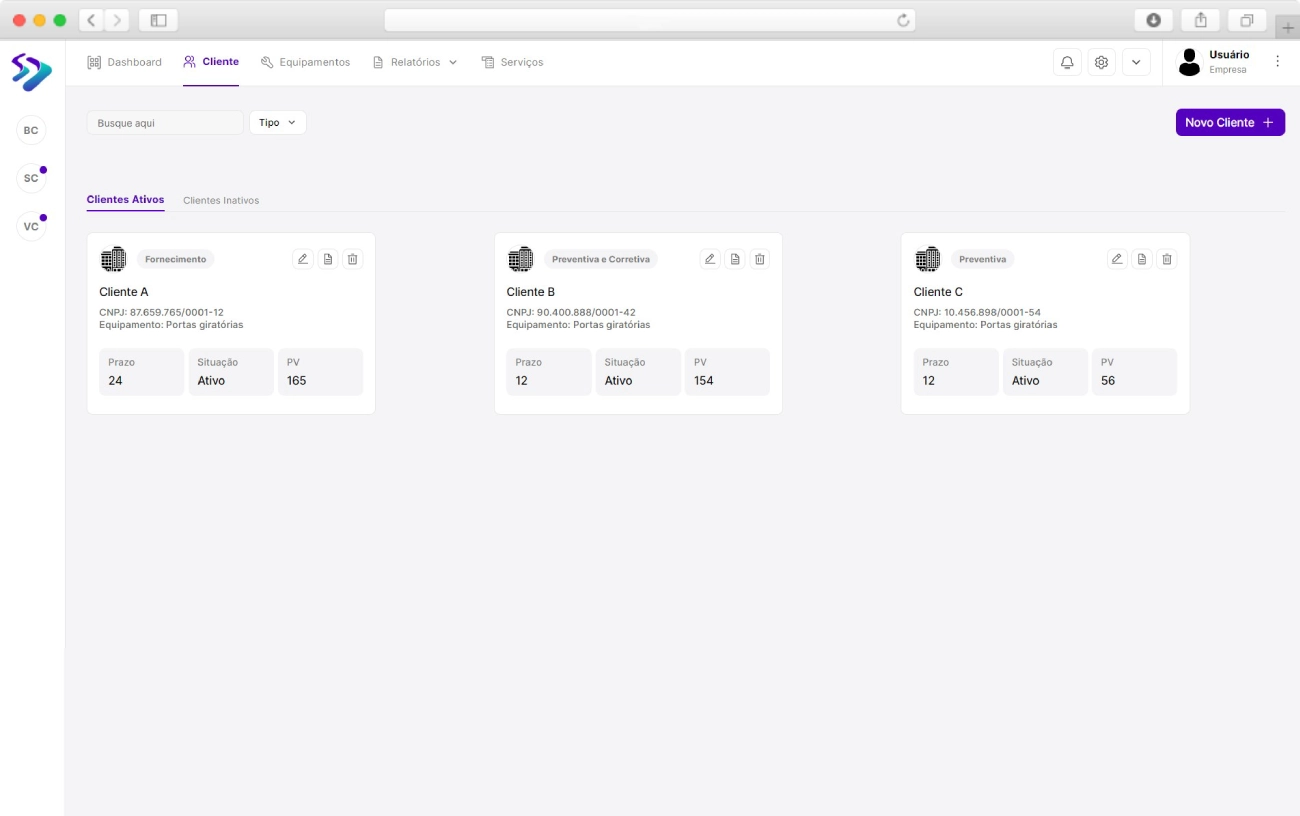Expand the chevron dropdown beside settings gear
Image resolution: width=1300 pixels, height=816 pixels.
point(1136,62)
